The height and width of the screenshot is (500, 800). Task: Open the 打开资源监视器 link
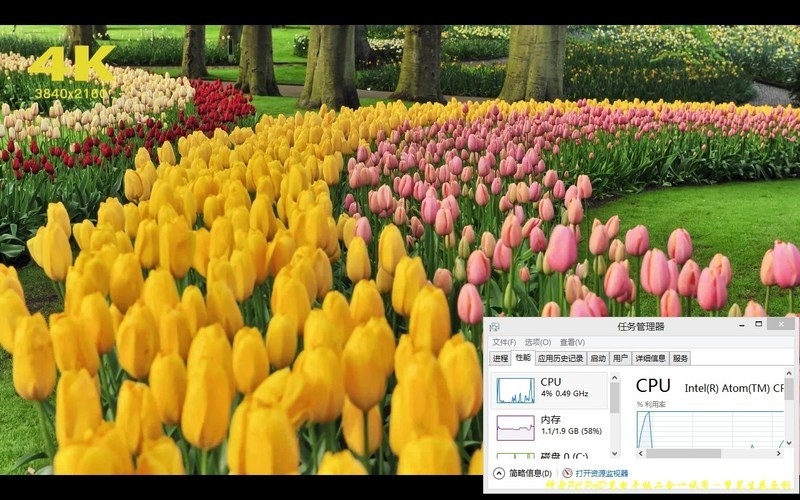(x=602, y=473)
